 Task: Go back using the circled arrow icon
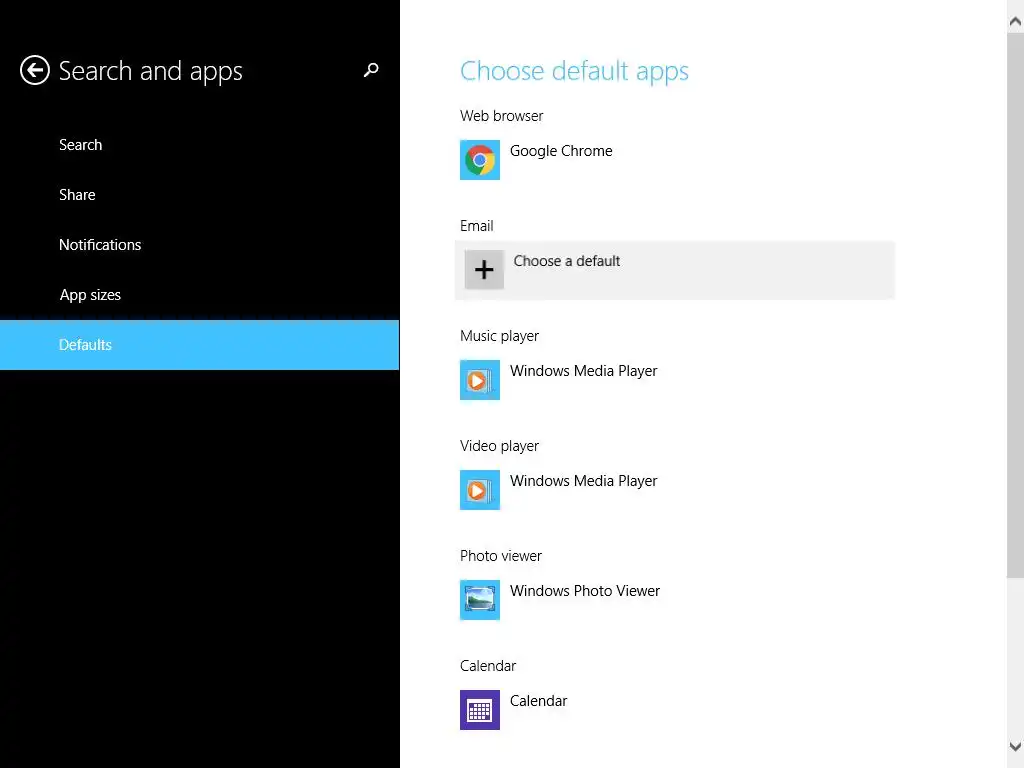click(35, 70)
